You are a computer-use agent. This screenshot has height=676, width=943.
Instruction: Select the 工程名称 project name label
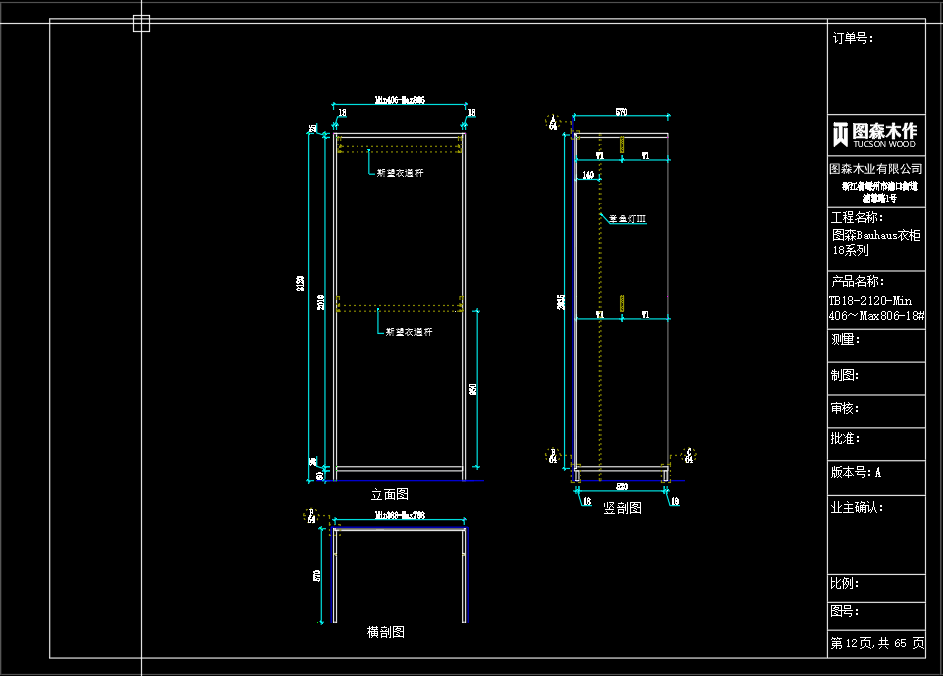click(x=857, y=217)
